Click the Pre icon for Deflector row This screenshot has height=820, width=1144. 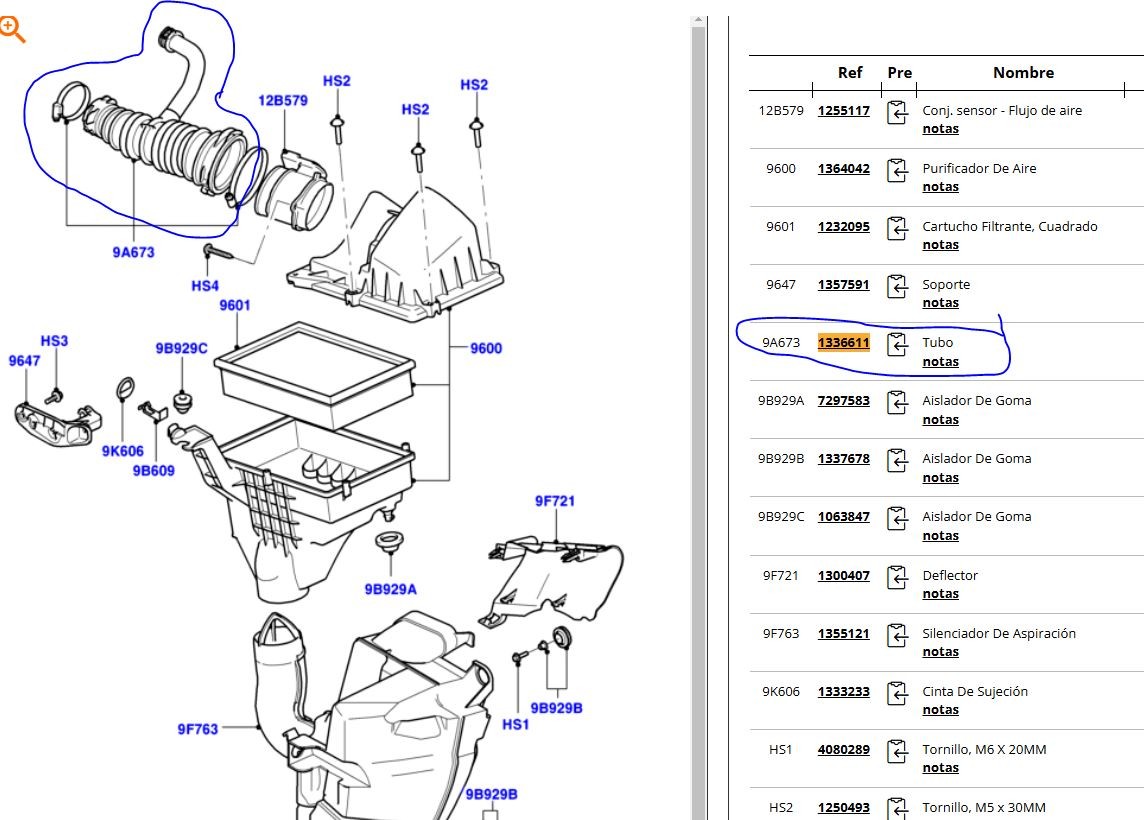(x=897, y=577)
